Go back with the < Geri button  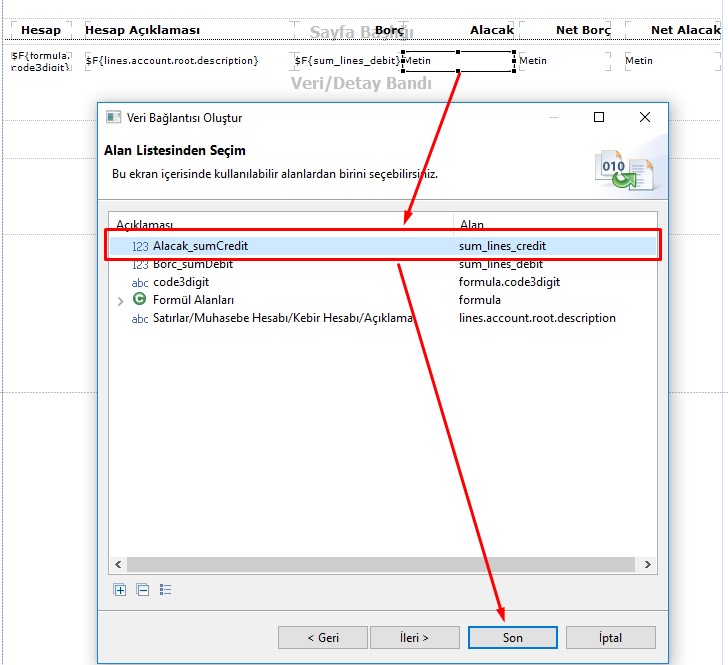[323, 638]
